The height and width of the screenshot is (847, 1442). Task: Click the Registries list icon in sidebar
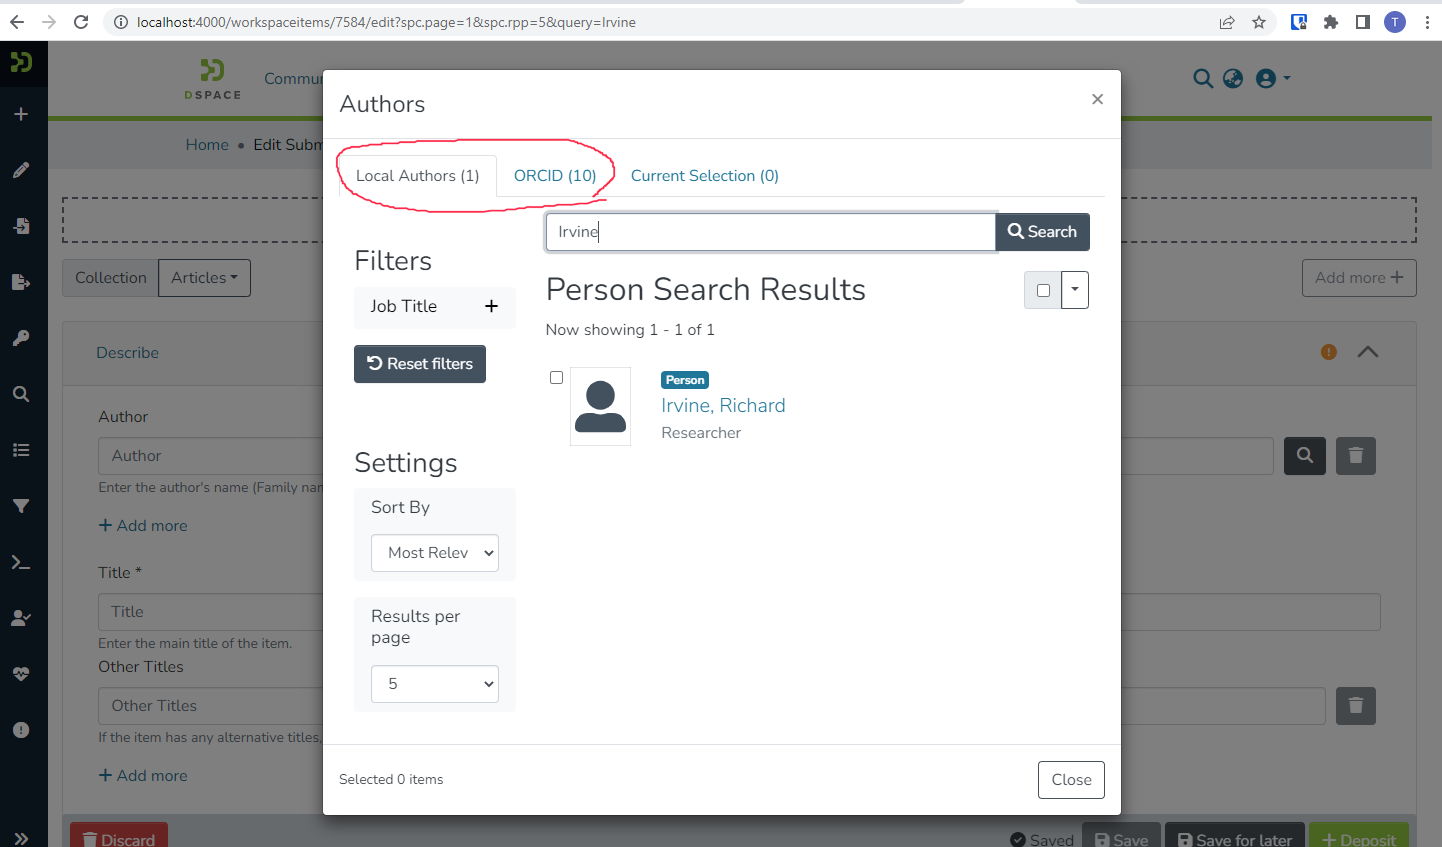pos(22,449)
